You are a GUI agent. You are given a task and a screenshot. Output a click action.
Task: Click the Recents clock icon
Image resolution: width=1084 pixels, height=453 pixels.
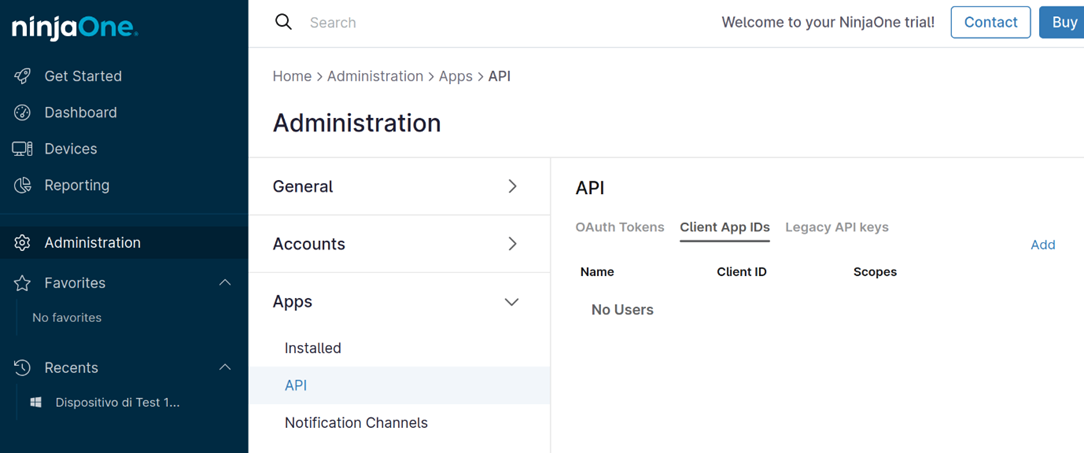click(22, 367)
